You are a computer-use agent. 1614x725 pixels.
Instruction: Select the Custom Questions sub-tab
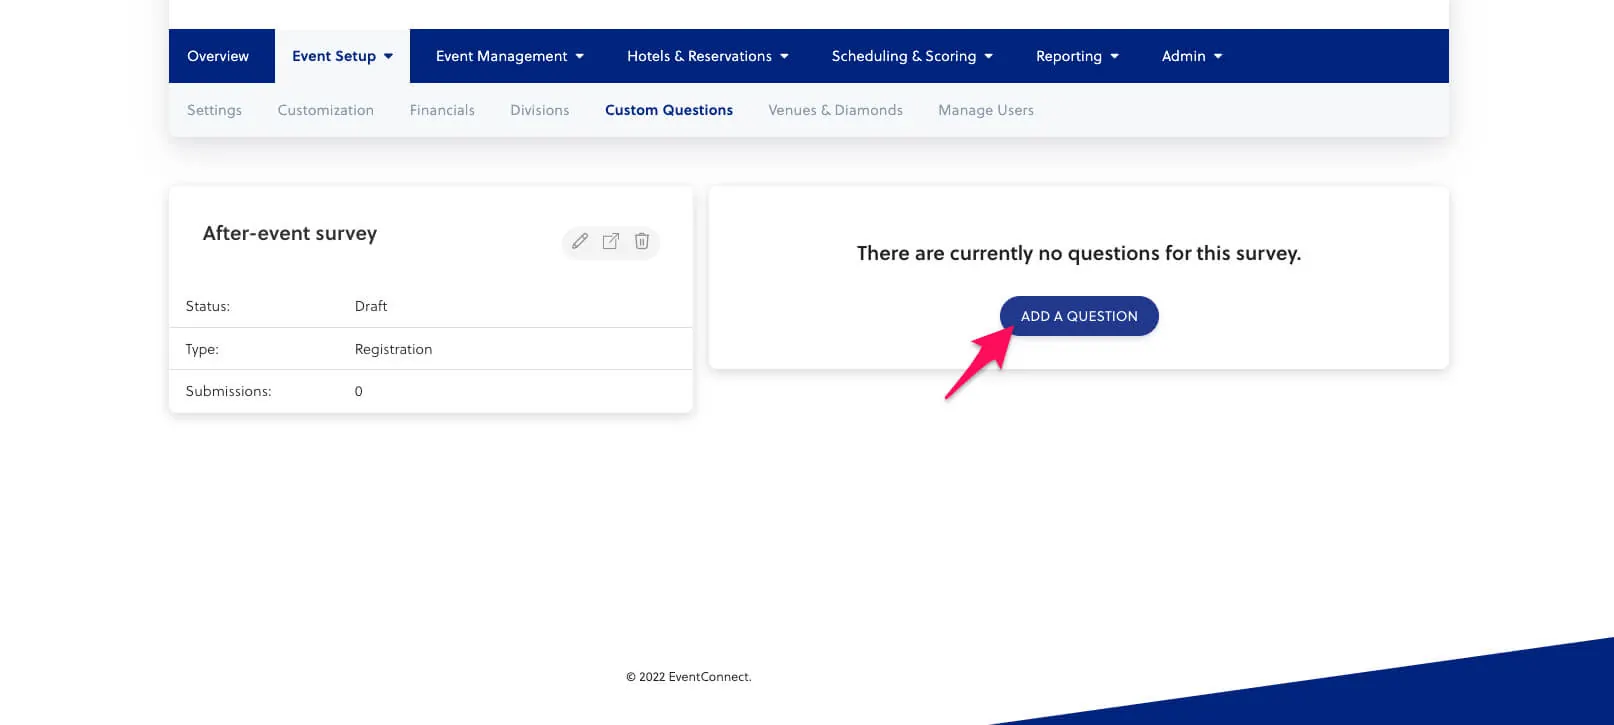pyautogui.click(x=669, y=110)
